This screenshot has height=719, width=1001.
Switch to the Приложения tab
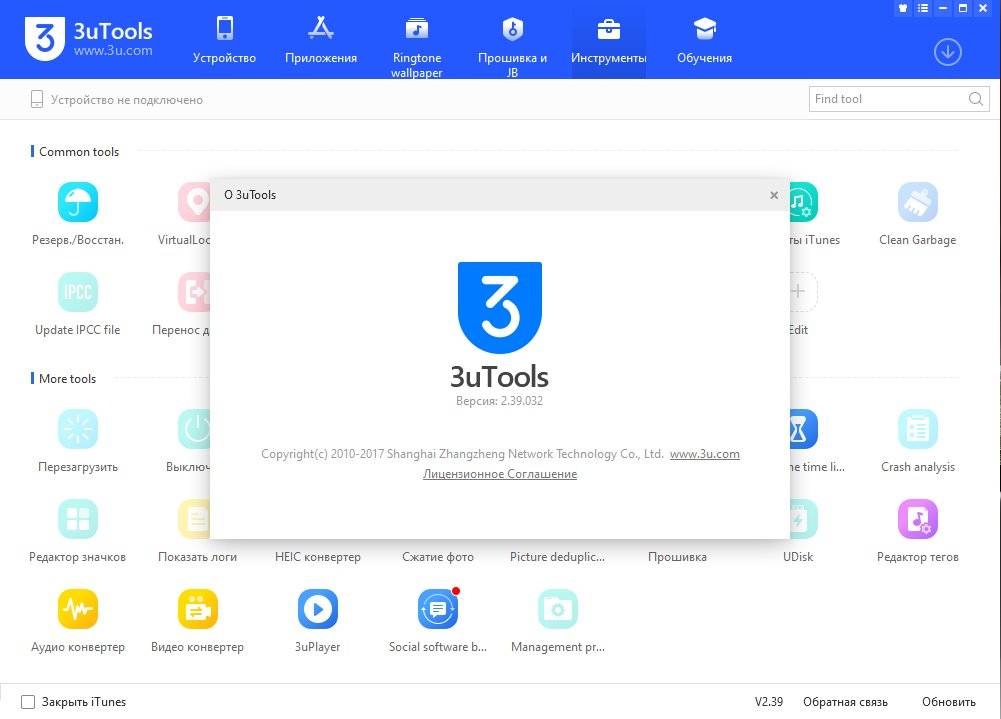(320, 40)
